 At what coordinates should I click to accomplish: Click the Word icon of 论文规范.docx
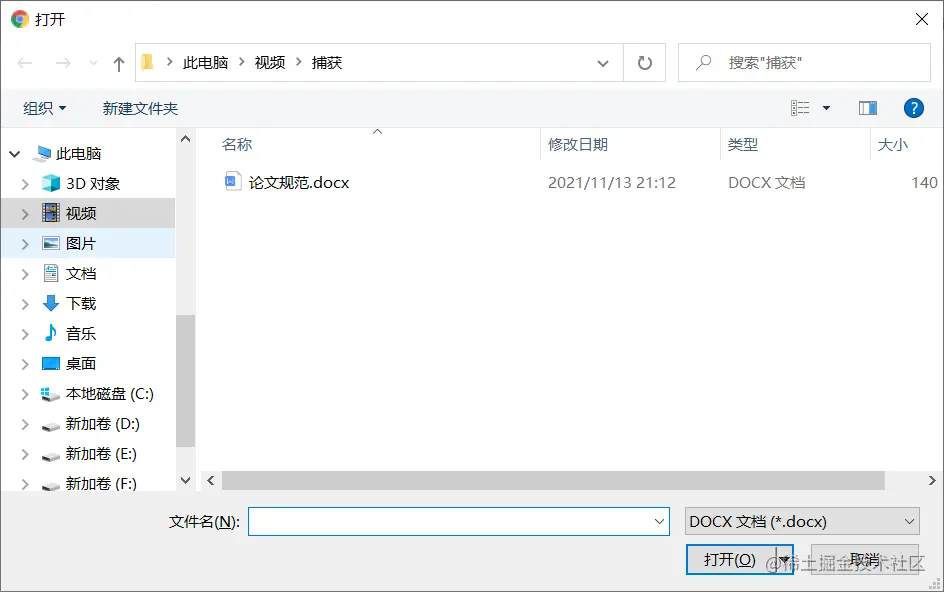(x=232, y=182)
